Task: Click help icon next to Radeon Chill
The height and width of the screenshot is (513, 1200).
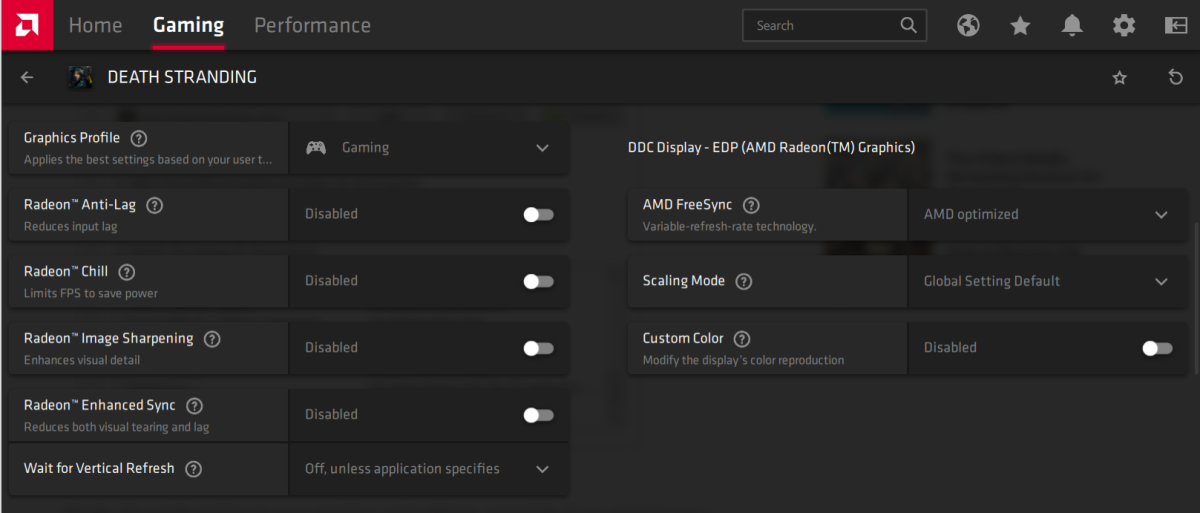Action: (127, 272)
